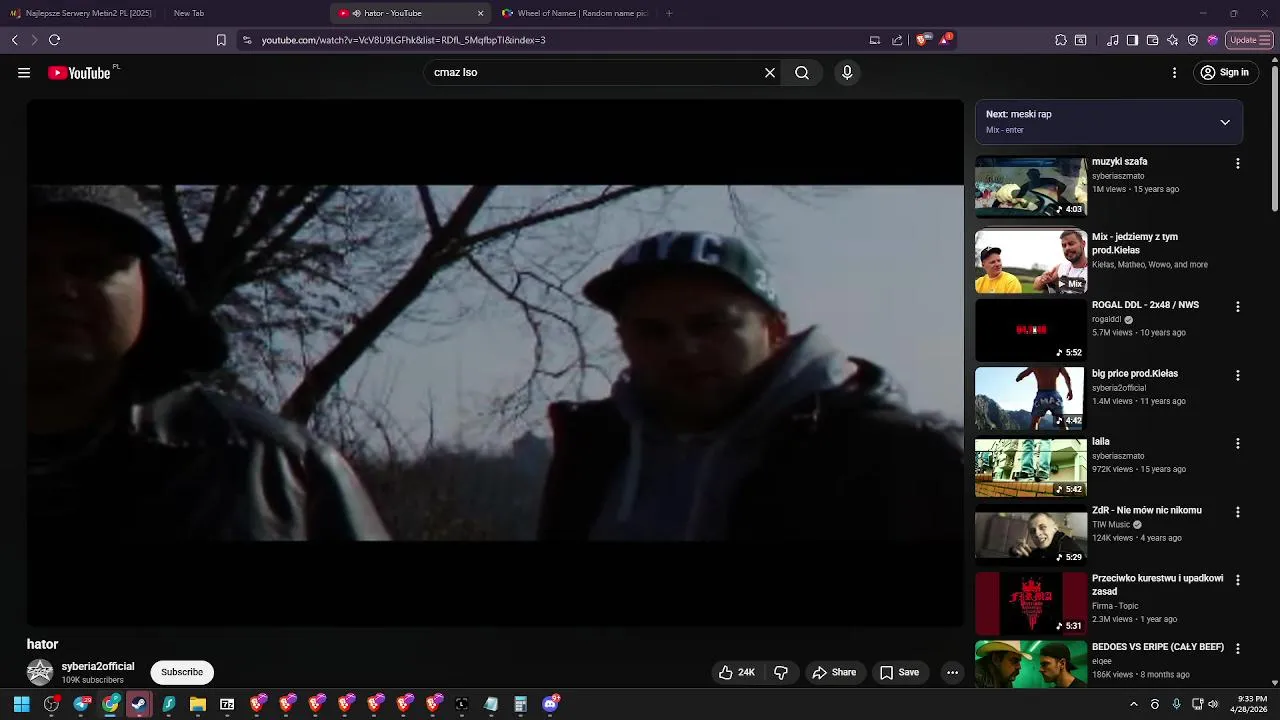Share this page via address-bar share icon
Screen dimensions: 1280x720
point(897,40)
